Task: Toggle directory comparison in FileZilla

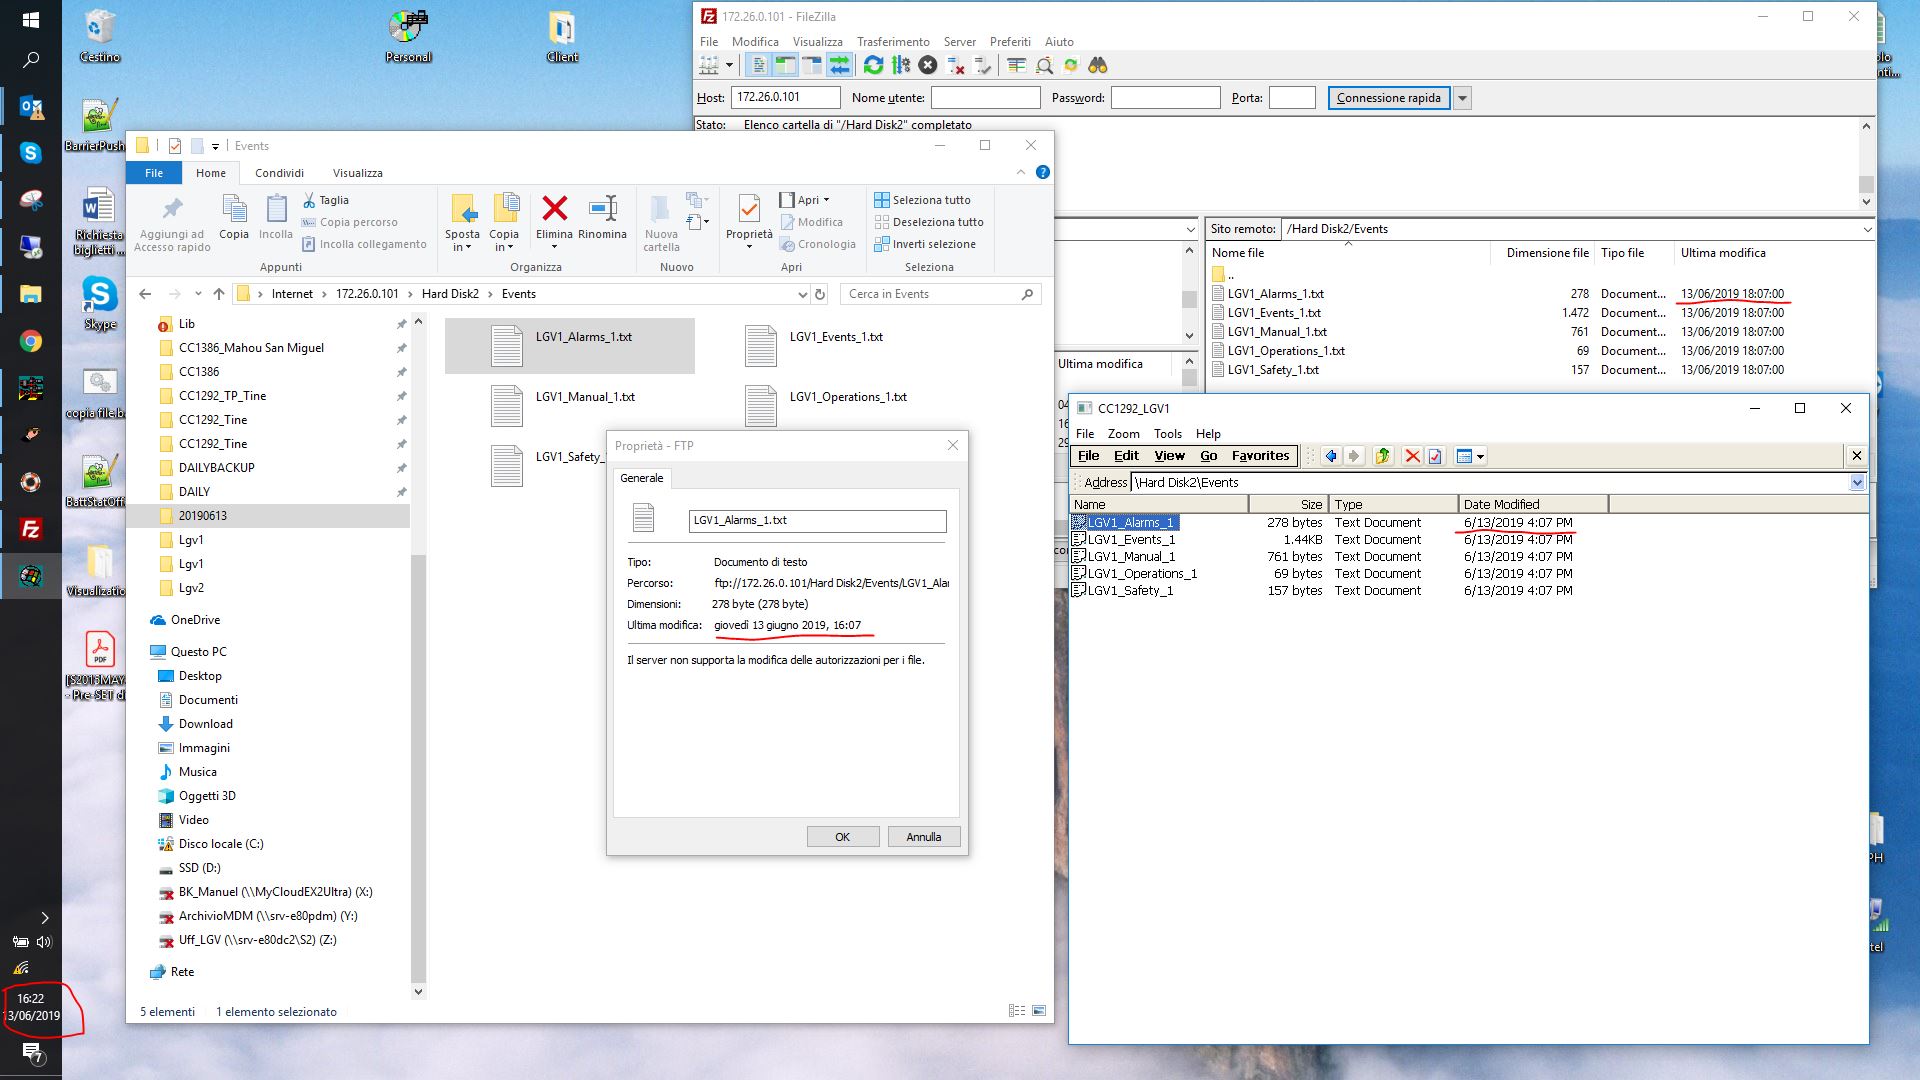Action: pos(1044,65)
